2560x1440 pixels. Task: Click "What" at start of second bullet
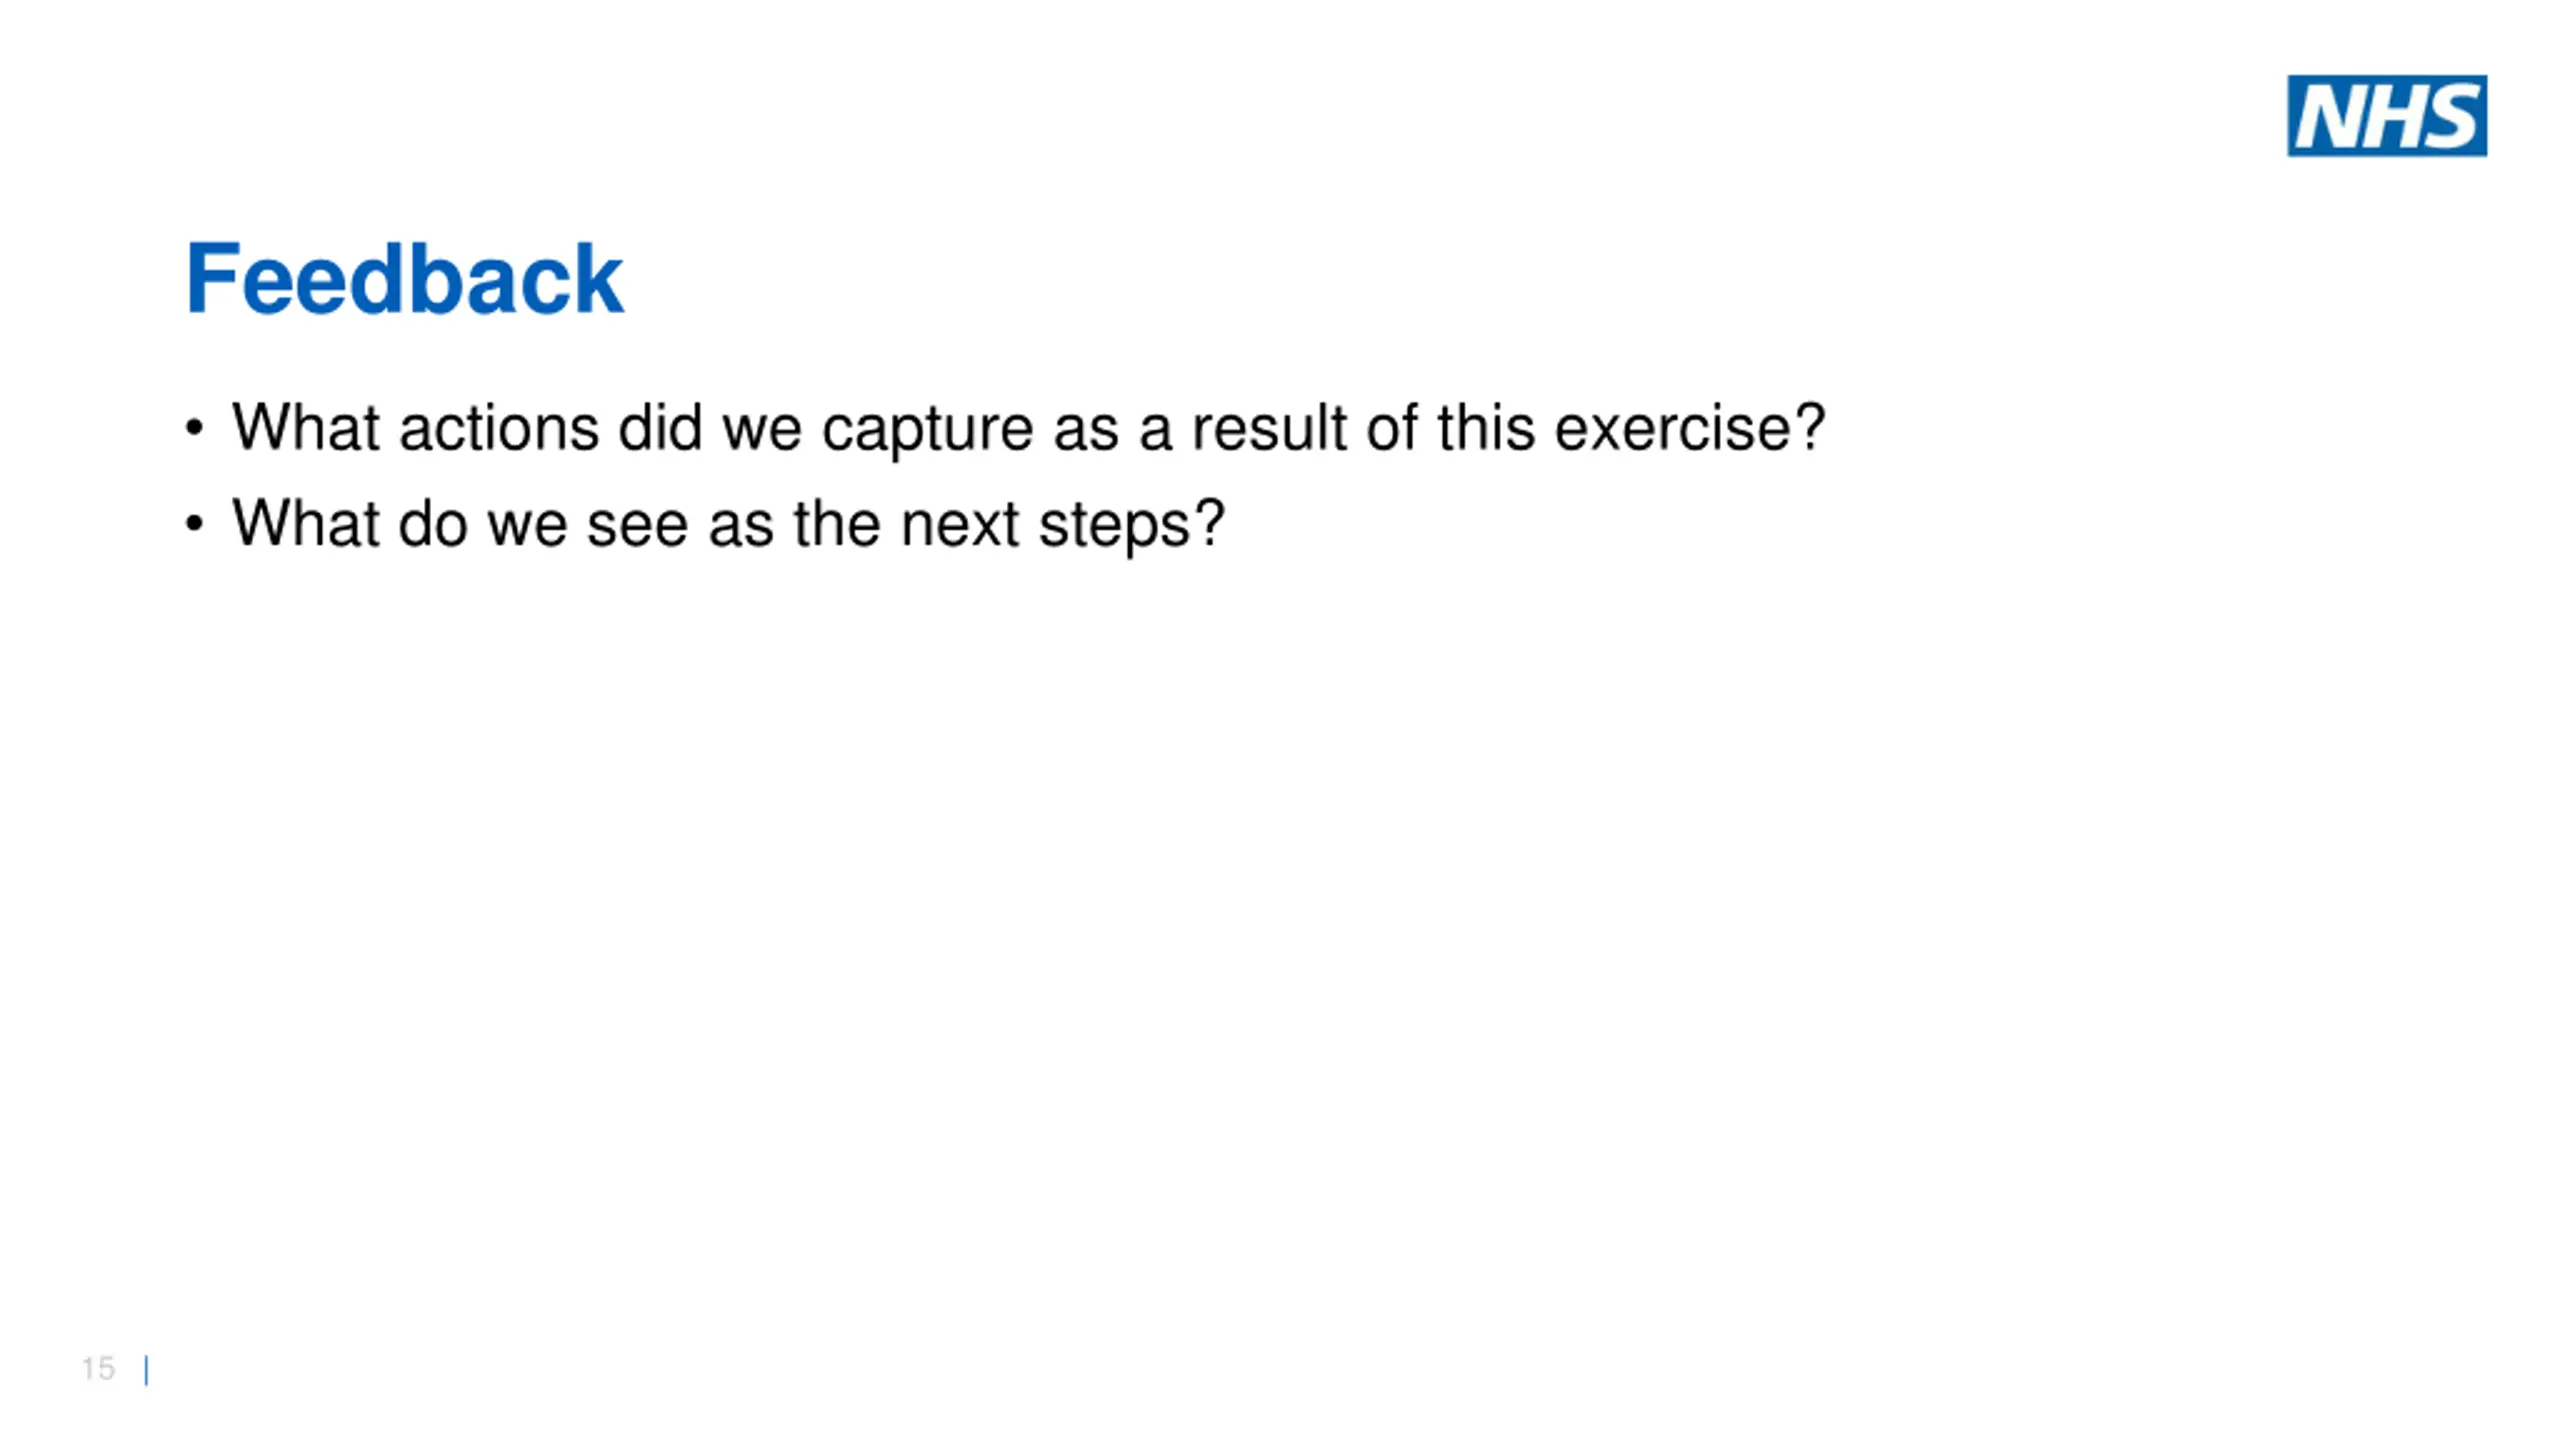pos(306,524)
